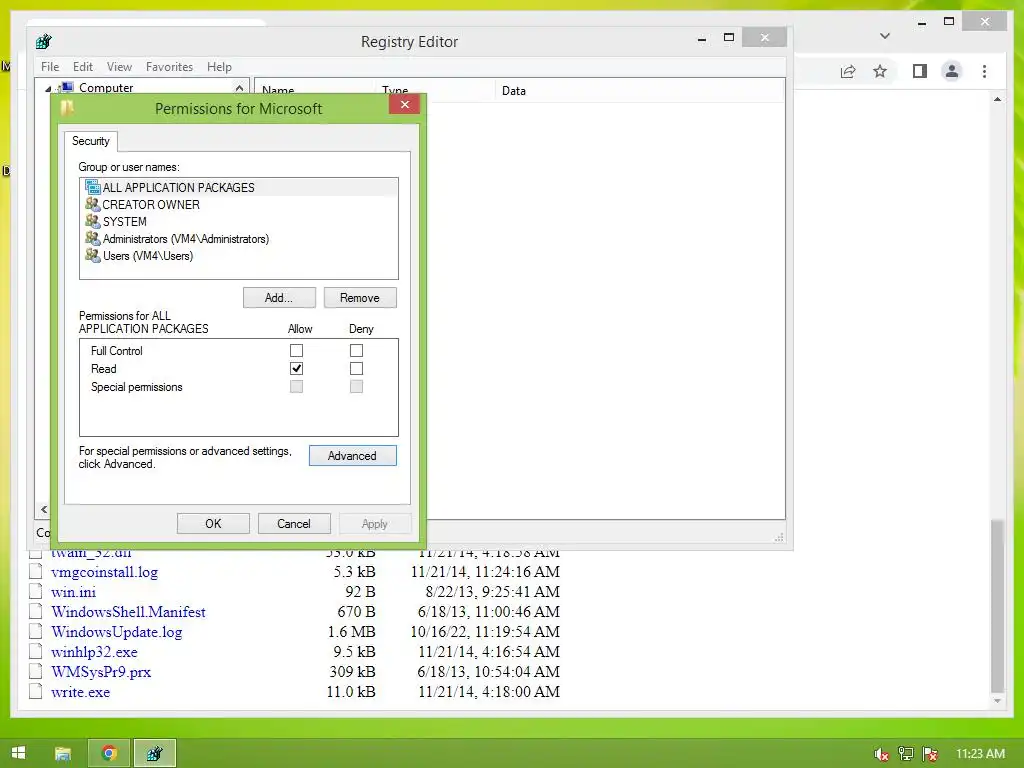1024x768 pixels.
Task: Select CREATOR OWNER in the user list
Action: click(240, 204)
